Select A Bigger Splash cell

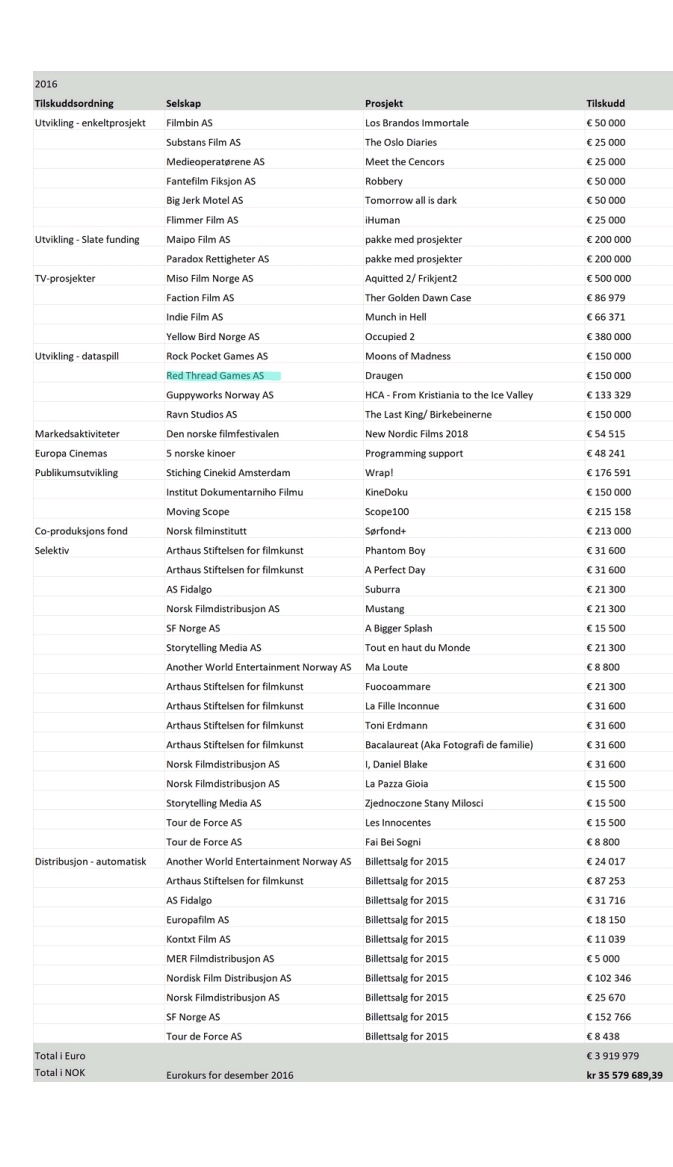pos(398,628)
